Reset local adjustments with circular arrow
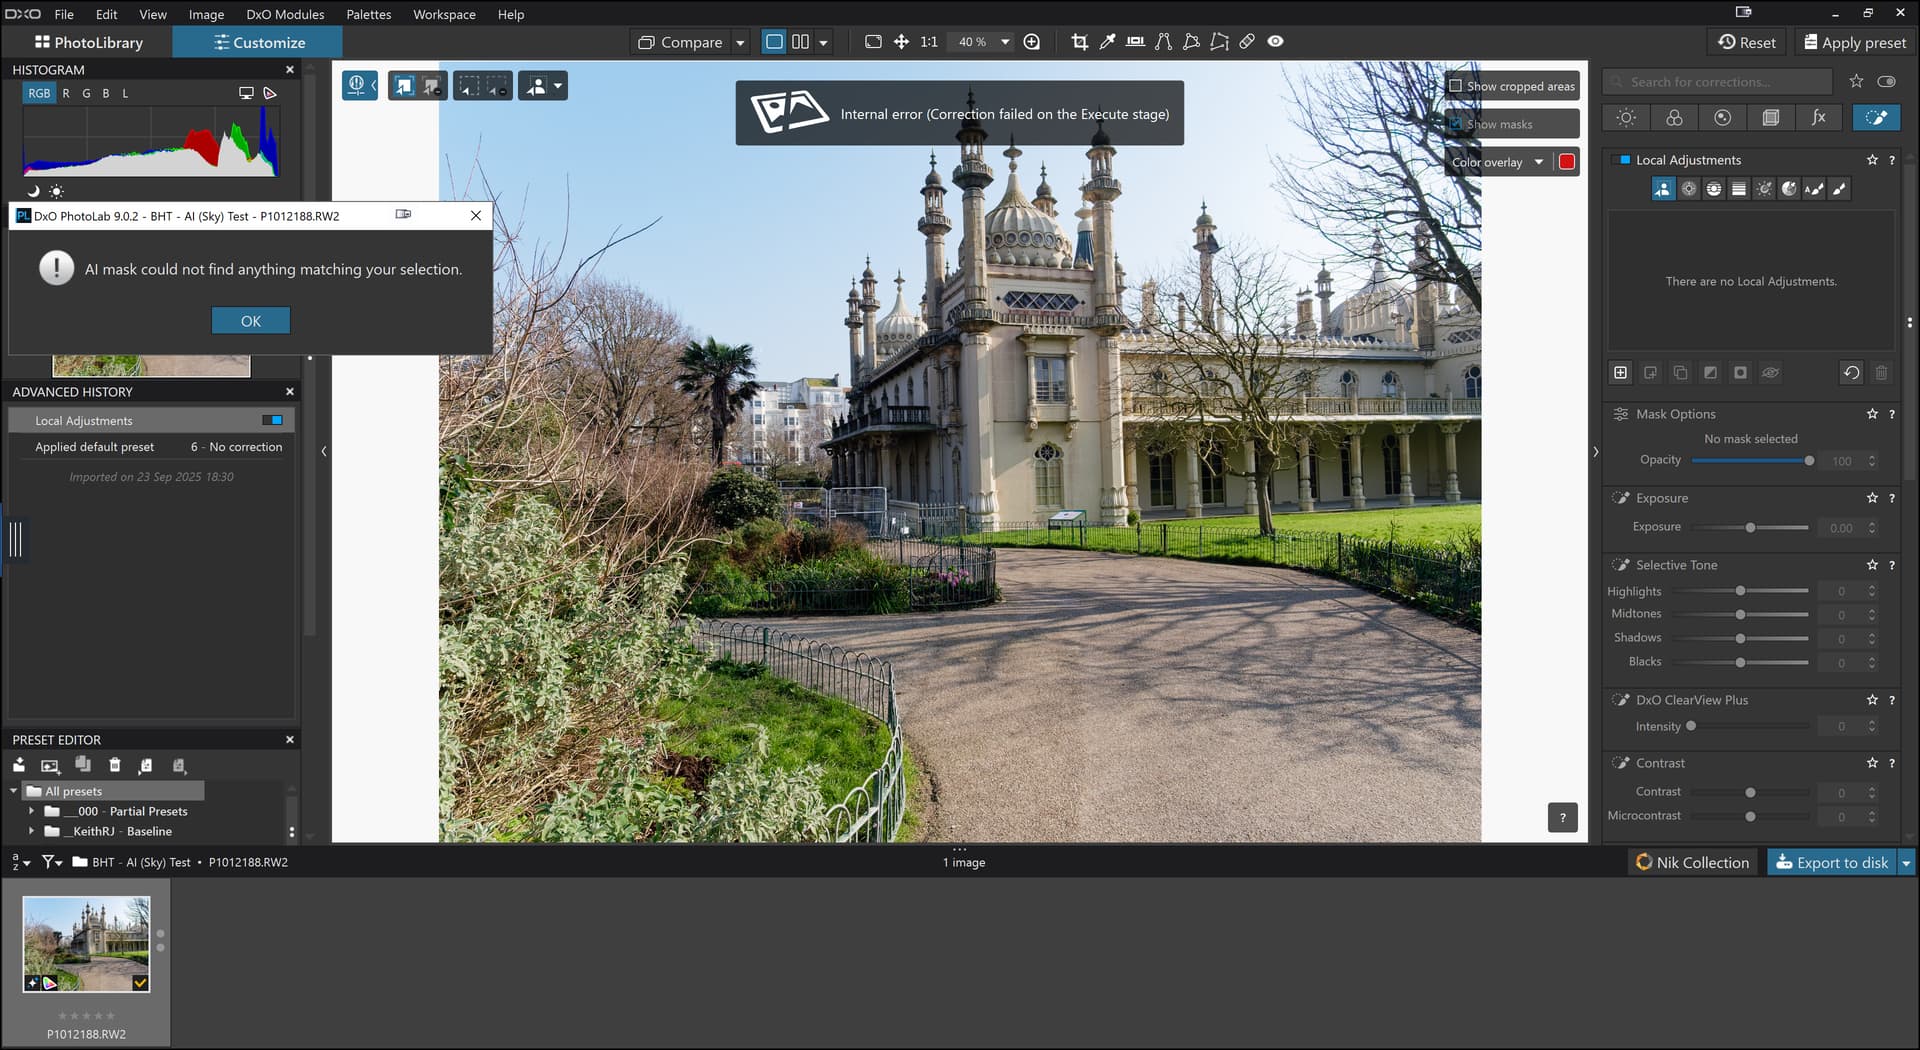Viewport: 1920px width, 1050px height. point(1851,373)
